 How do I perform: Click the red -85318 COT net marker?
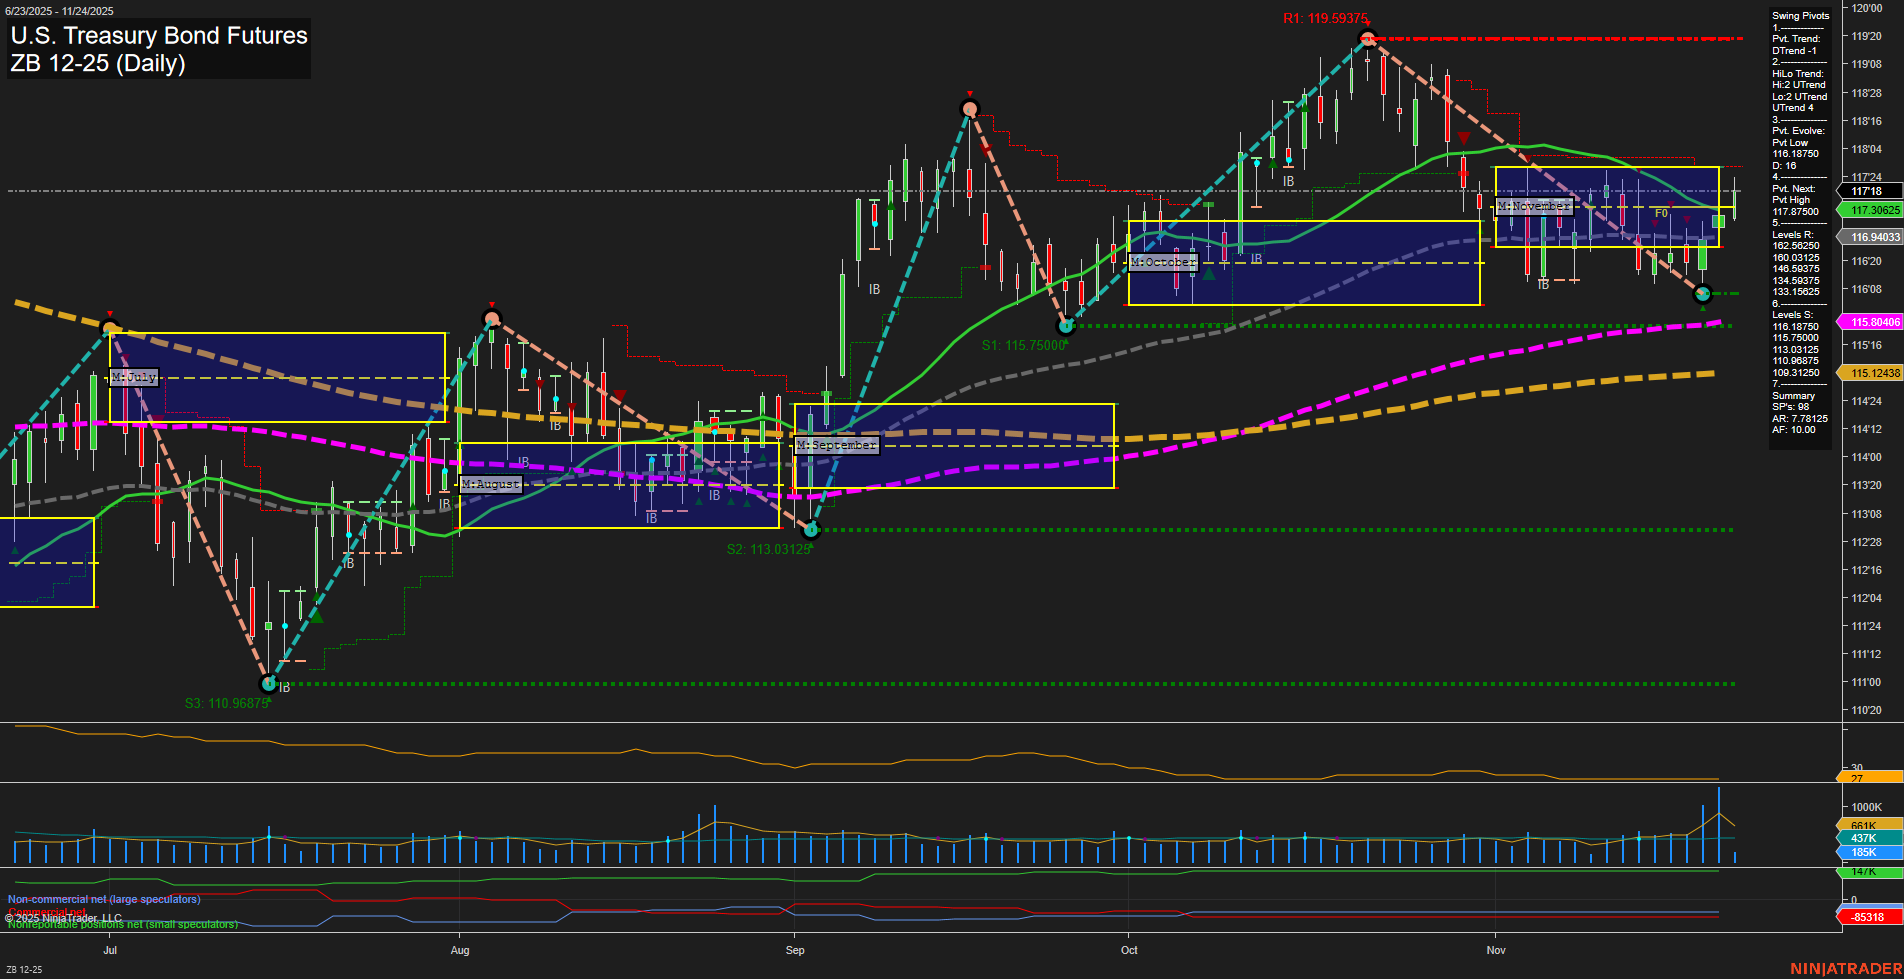click(x=1866, y=915)
